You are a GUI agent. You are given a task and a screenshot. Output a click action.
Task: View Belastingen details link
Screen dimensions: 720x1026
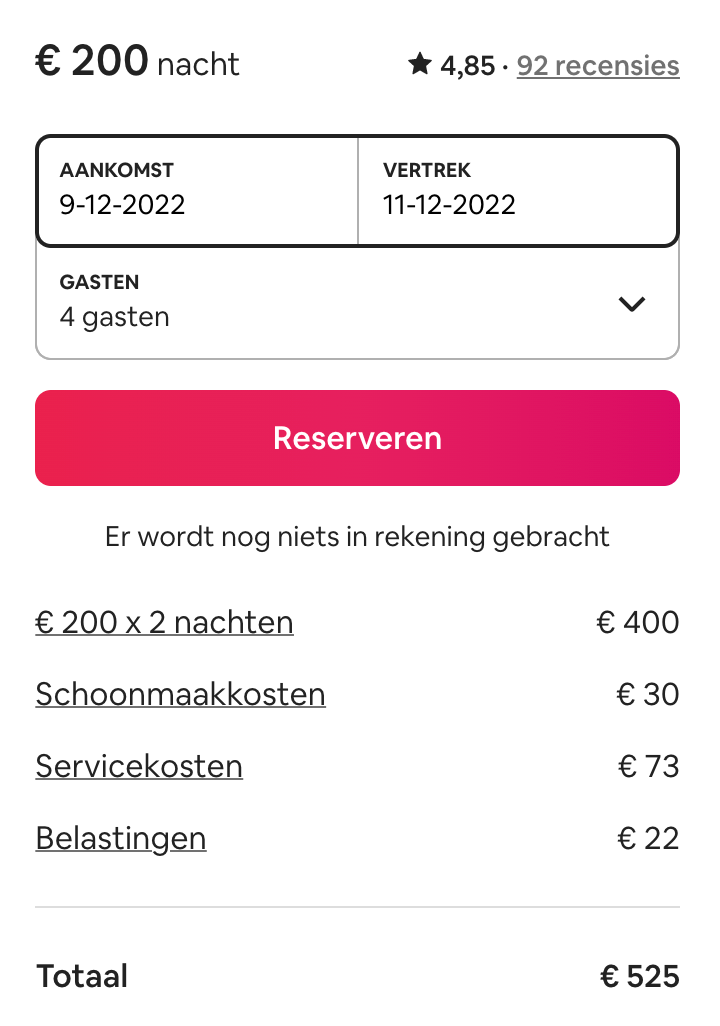[x=121, y=839]
